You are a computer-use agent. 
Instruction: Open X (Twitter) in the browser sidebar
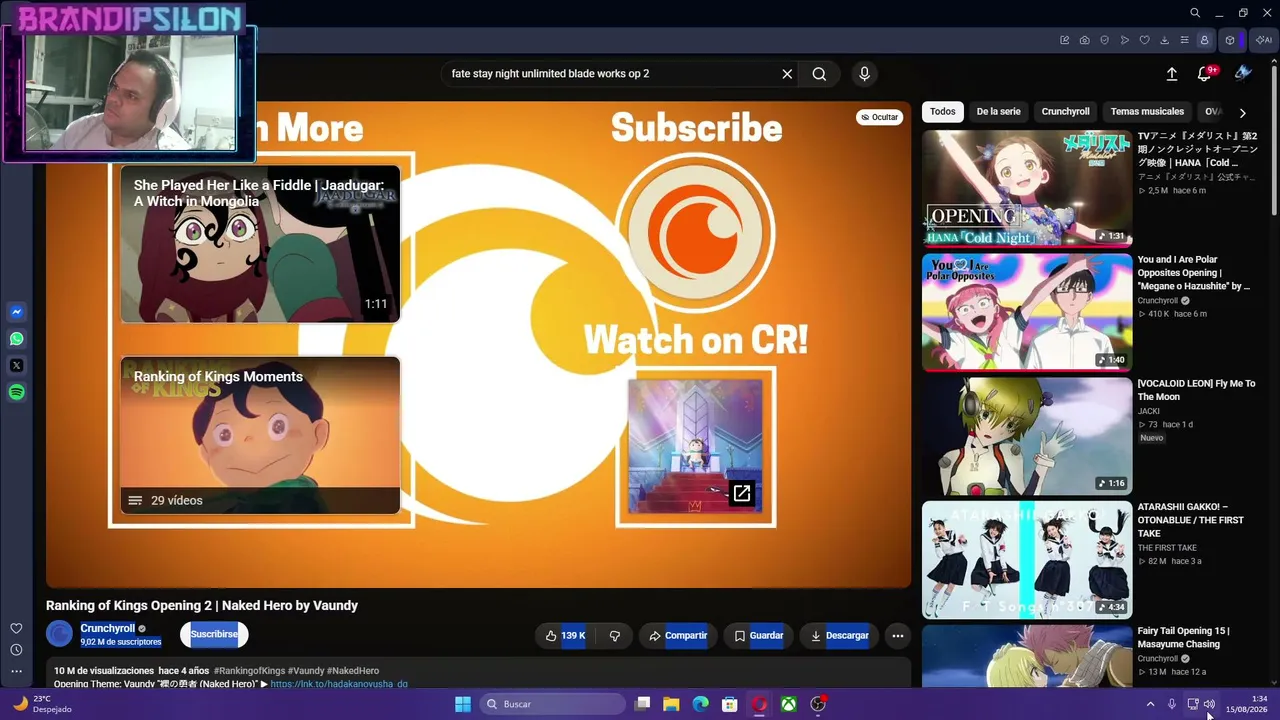(16, 366)
